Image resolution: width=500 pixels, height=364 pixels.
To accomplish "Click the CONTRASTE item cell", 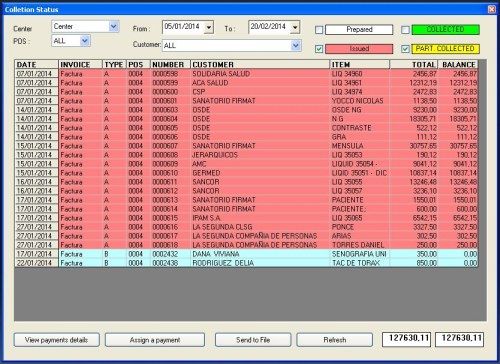I will coord(360,128).
